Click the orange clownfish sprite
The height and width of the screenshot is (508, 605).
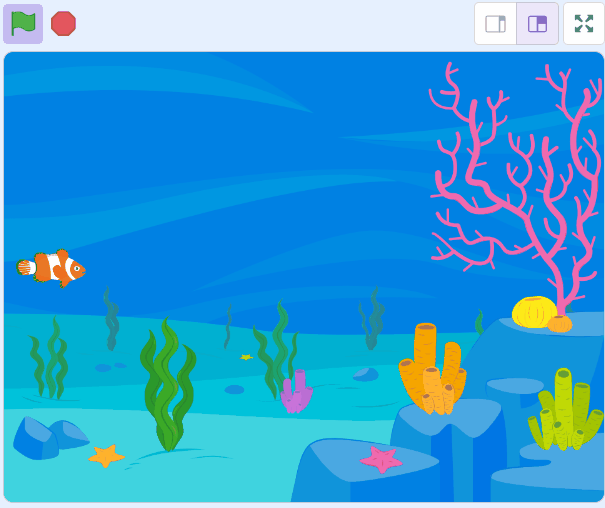pos(53,268)
